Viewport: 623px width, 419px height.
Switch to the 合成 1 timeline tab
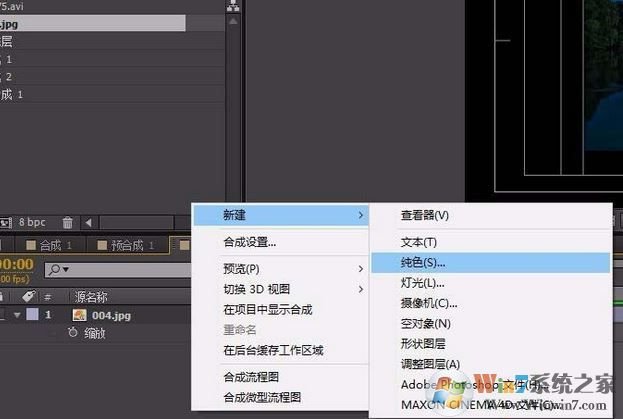click(50, 245)
